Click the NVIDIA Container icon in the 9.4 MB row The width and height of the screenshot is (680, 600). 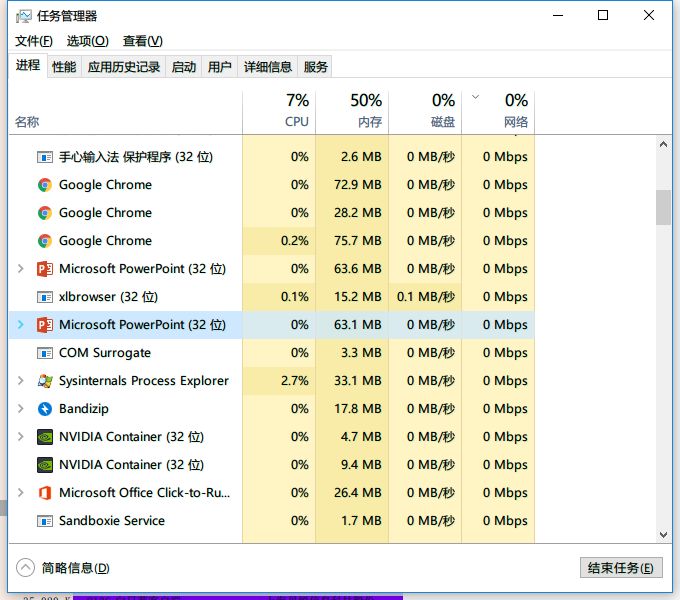45,465
